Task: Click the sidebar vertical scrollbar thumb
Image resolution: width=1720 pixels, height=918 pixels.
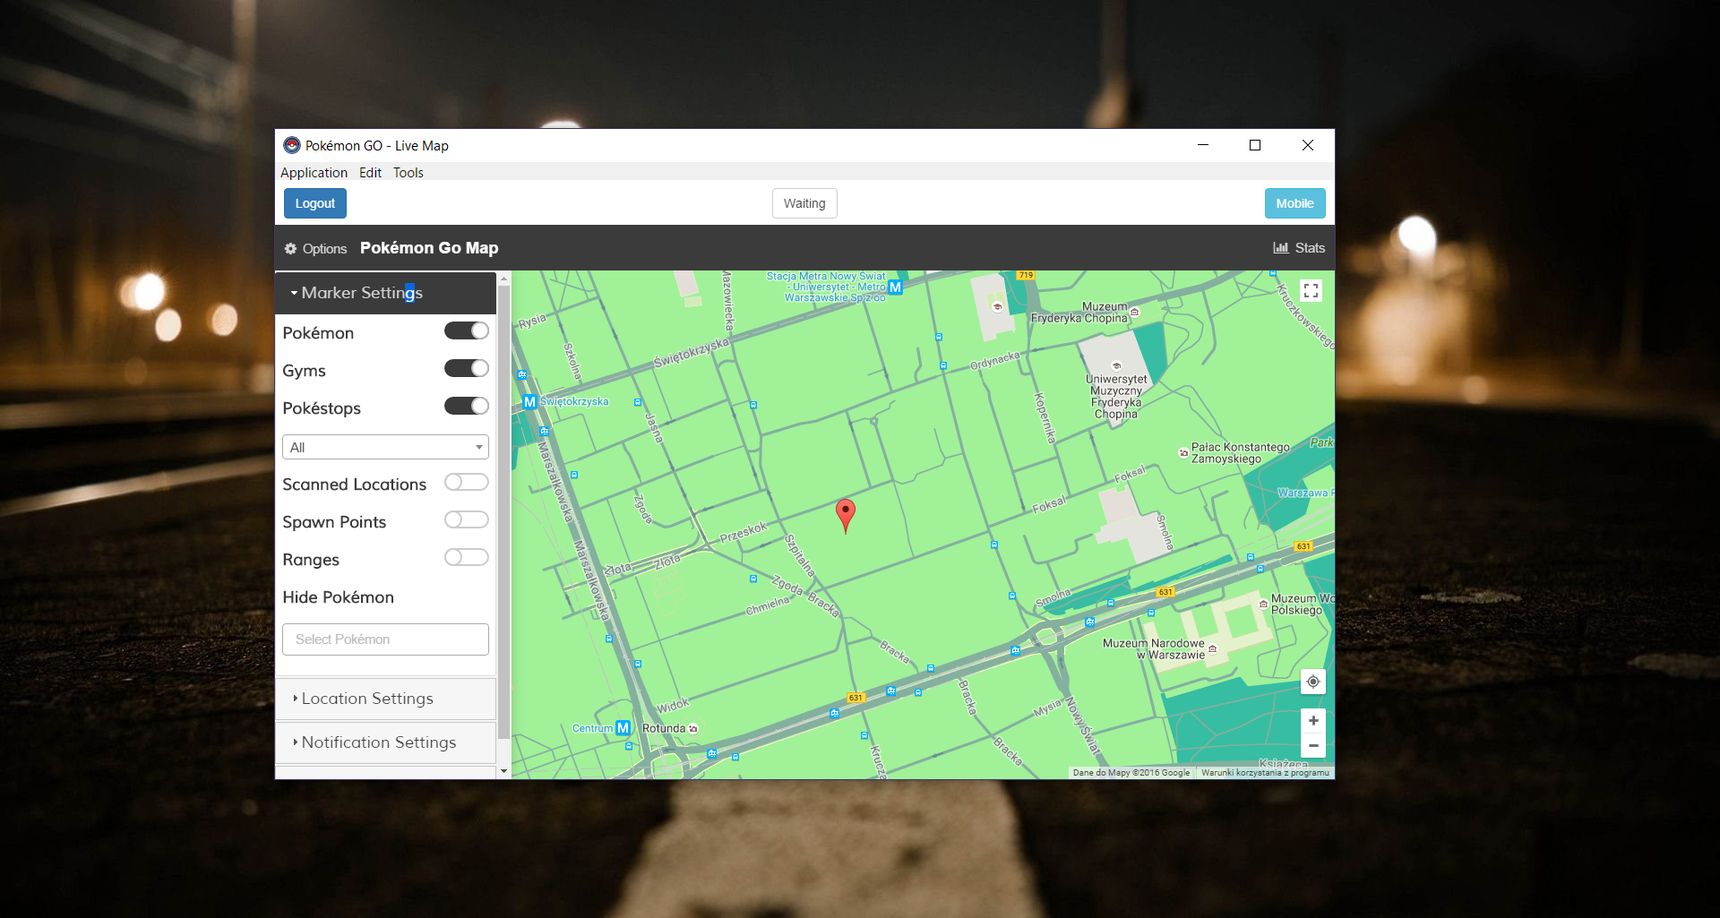Action: (x=504, y=513)
